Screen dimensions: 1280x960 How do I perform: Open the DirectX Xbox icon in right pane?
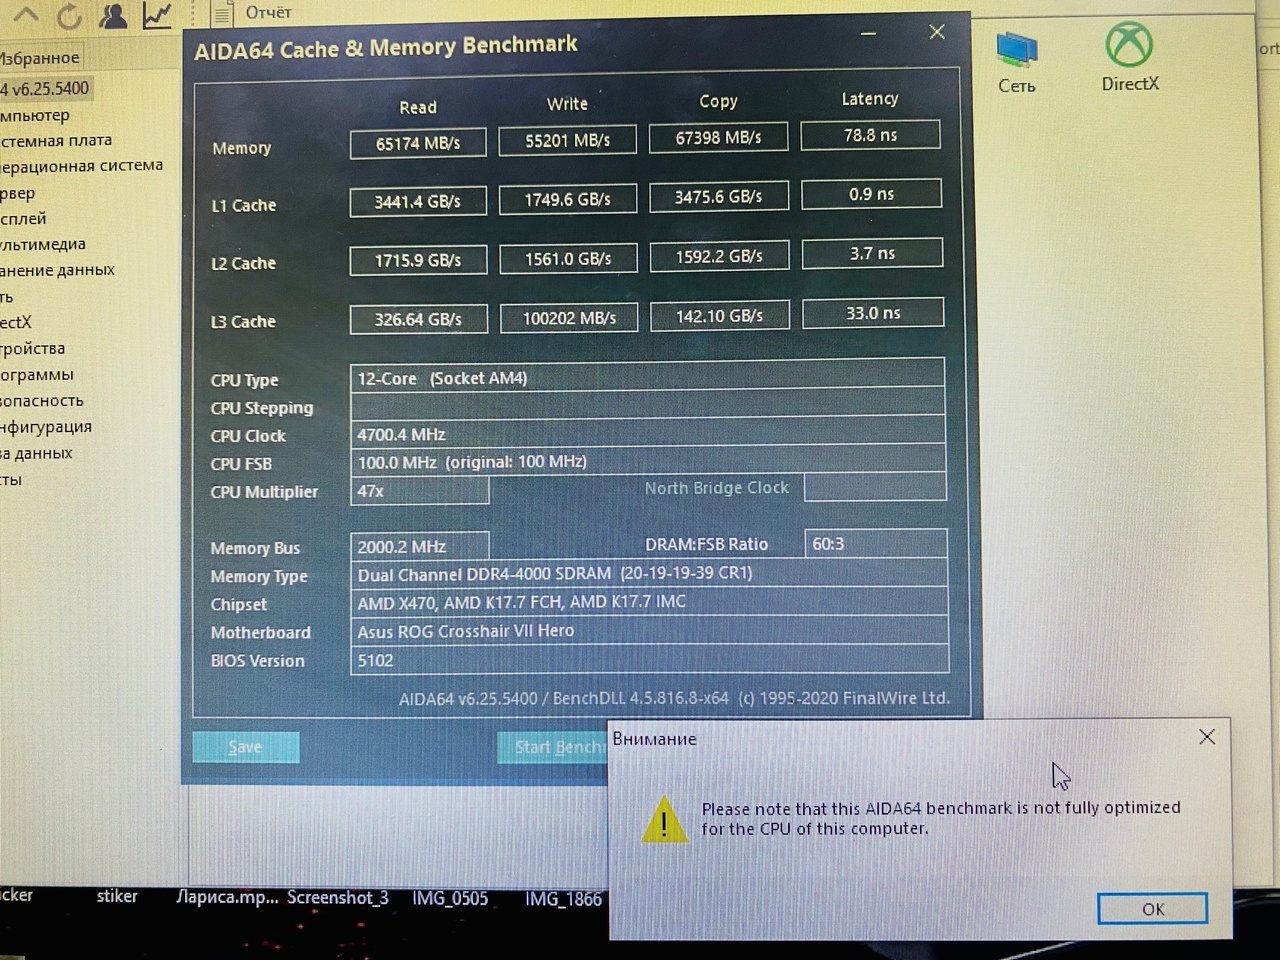[x=1130, y=58]
